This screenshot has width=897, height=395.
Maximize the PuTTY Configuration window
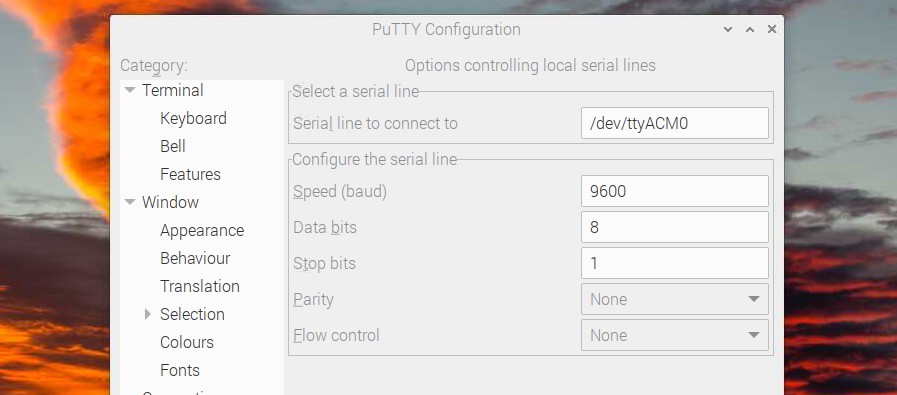tap(750, 29)
